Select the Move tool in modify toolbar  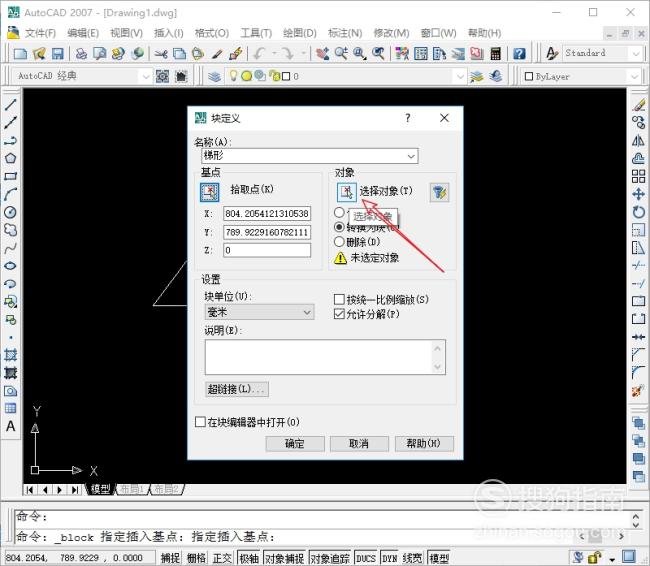click(638, 194)
